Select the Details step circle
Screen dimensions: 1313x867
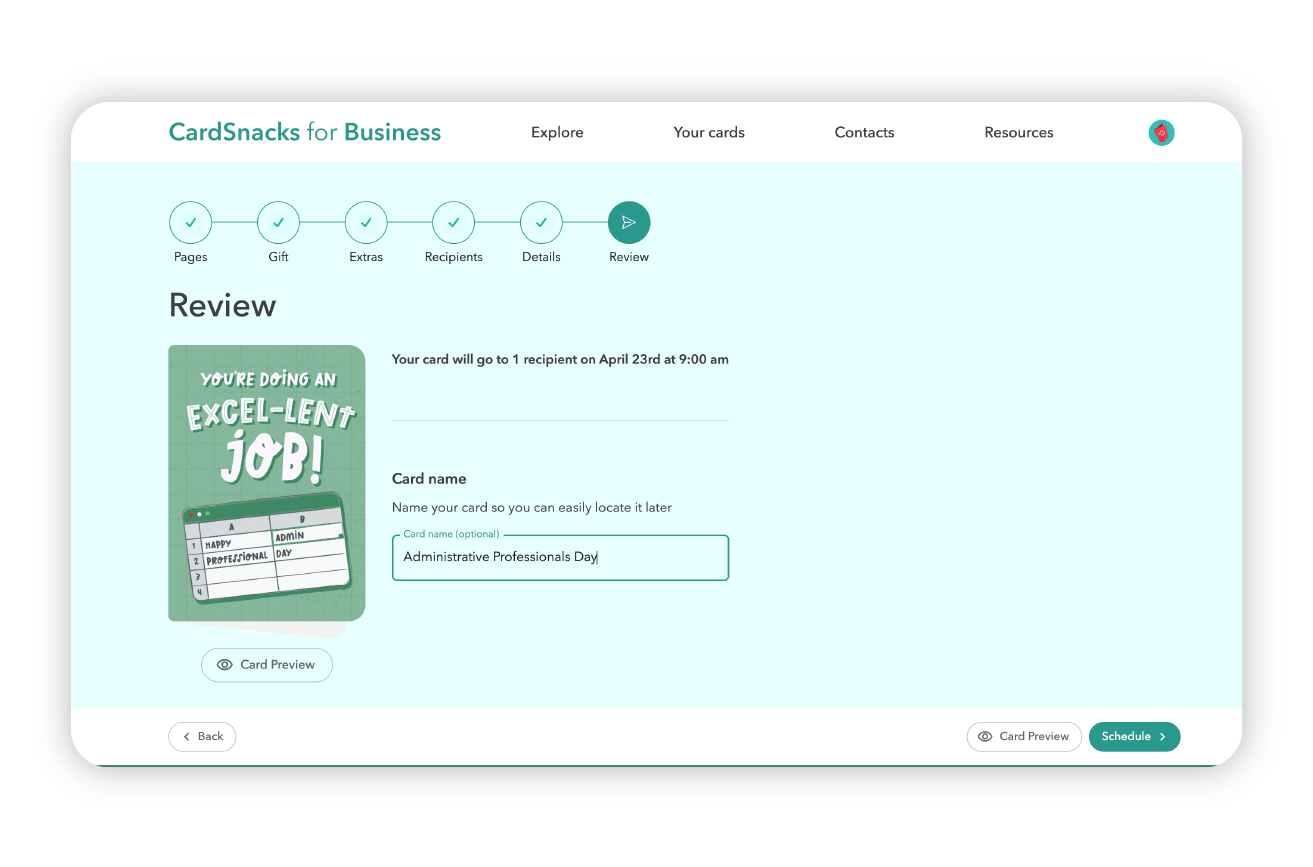pos(541,223)
